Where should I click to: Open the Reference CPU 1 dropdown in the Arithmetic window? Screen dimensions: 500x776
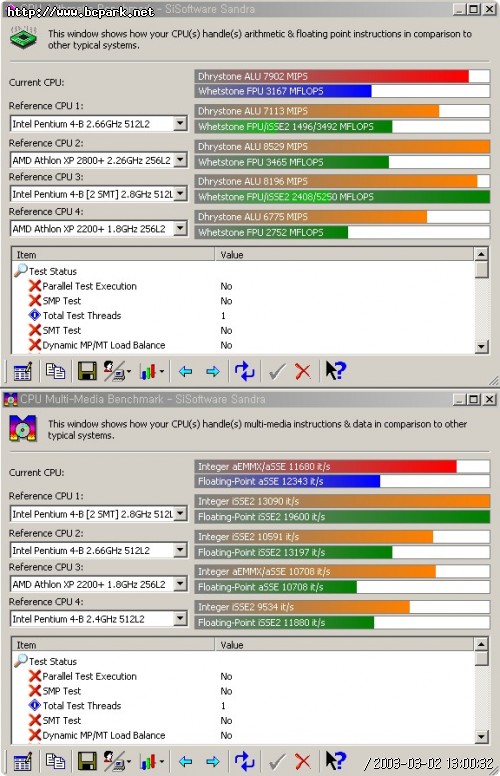tap(180, 123)
